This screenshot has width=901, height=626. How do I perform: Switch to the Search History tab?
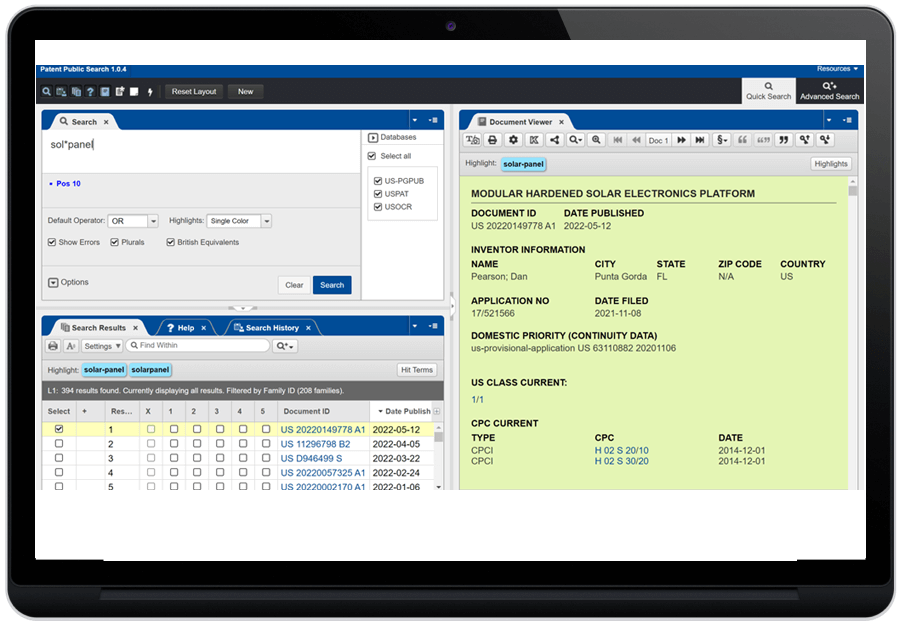(272, 328)
